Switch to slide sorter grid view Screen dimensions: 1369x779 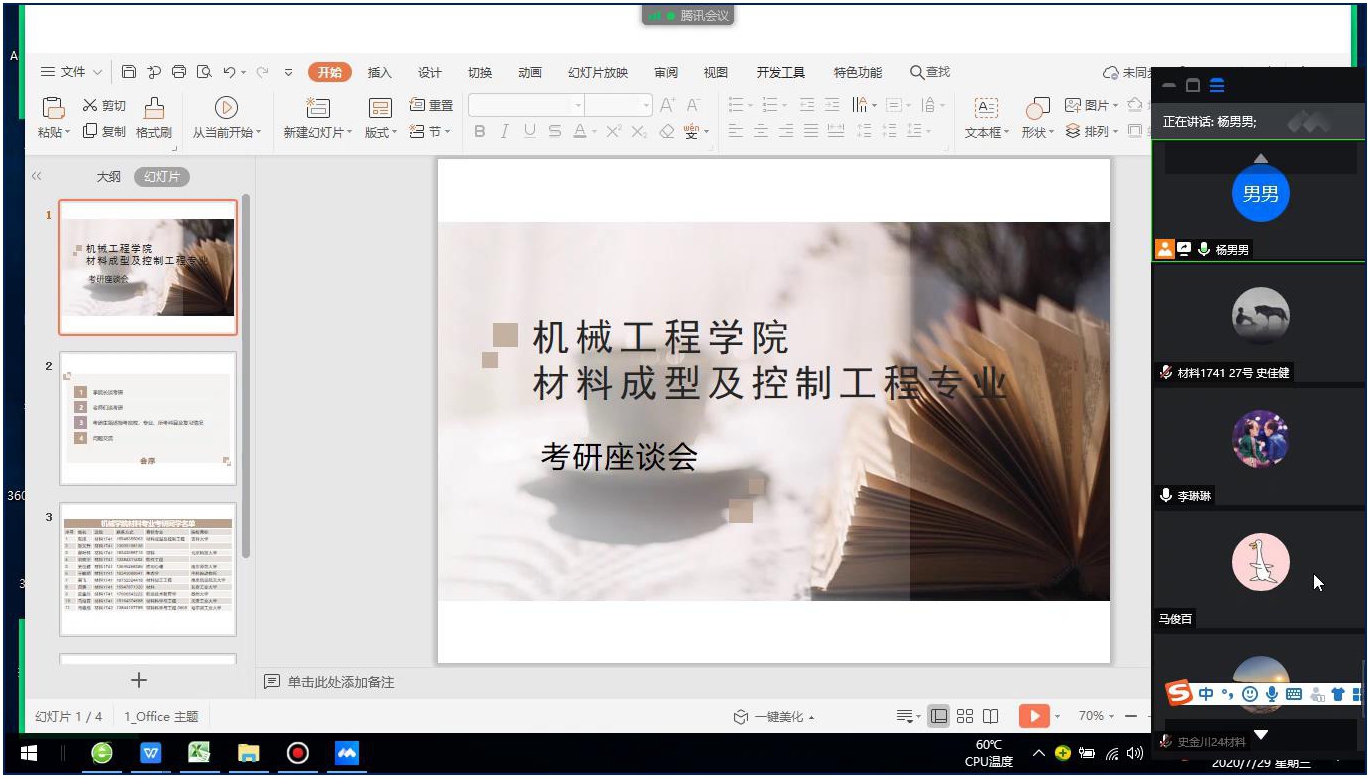coord(965,716)
